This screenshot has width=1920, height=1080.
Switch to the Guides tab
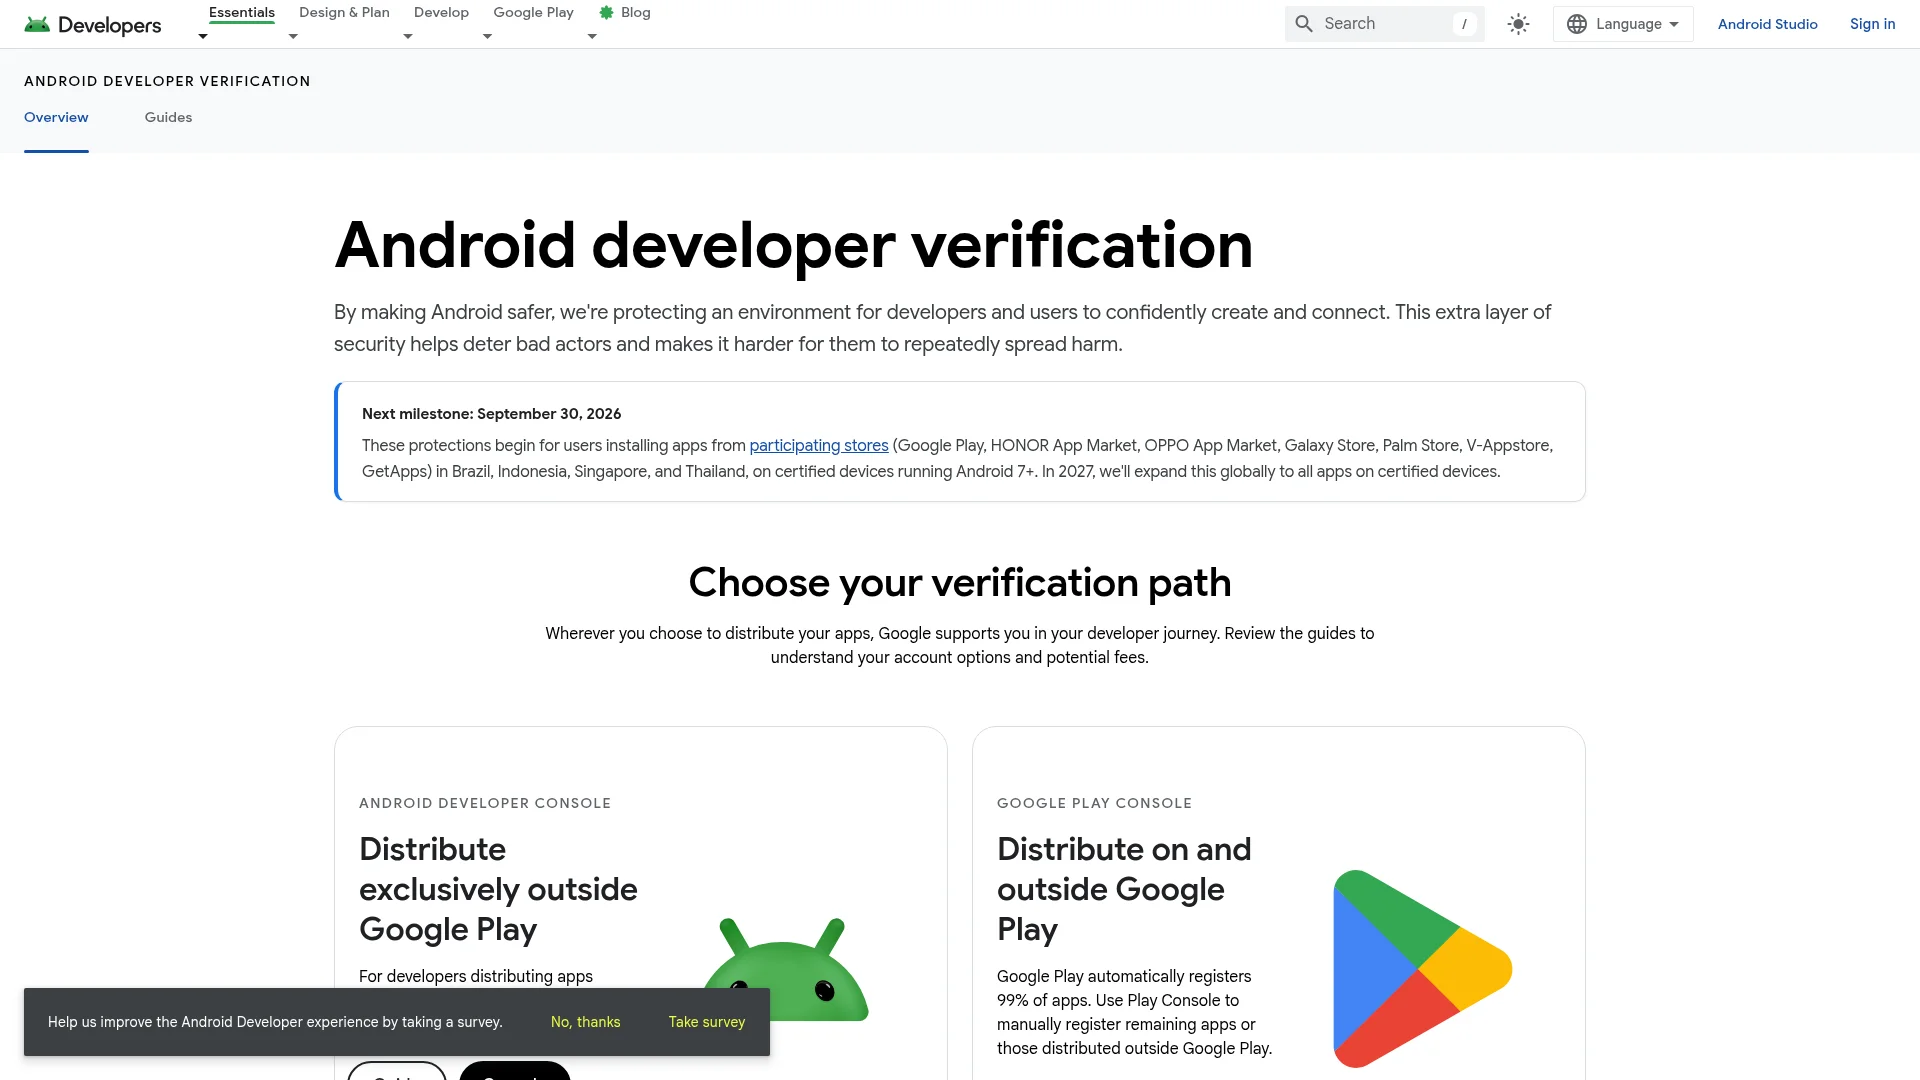point(168,117)
